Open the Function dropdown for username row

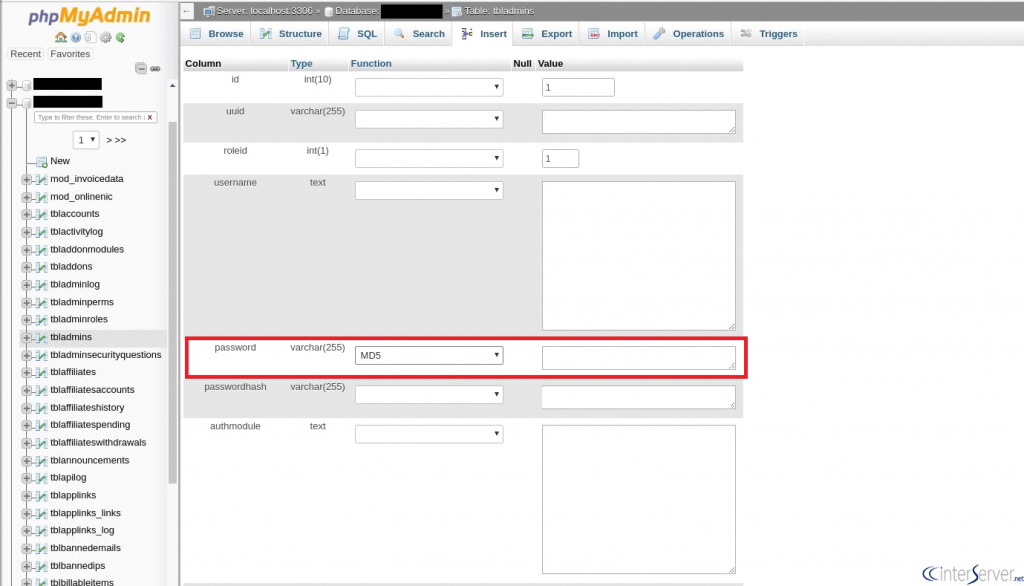[x=429, y=190]
